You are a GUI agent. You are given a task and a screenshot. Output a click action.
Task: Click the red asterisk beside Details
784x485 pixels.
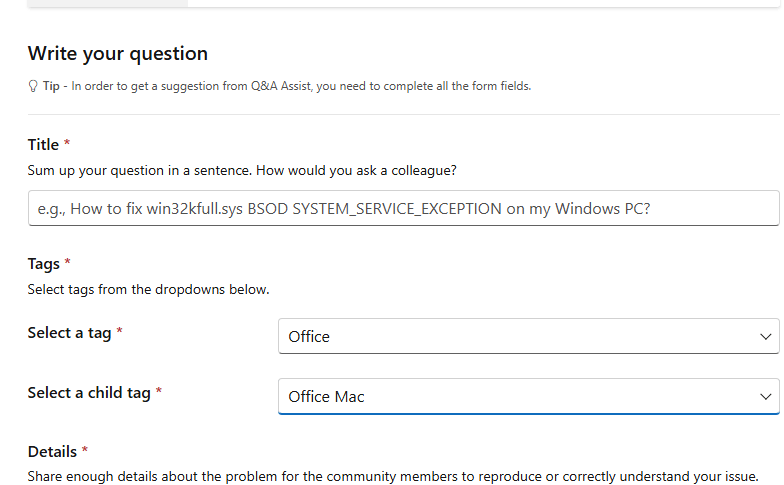tap(85, 452)
